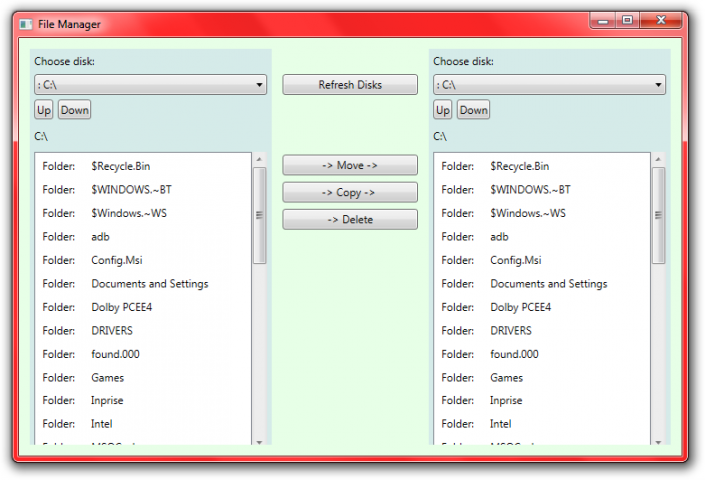This screenshot has width=705, height=480.
Task: Click left list scrollbar thumb
Action: [x=259, y=215]
